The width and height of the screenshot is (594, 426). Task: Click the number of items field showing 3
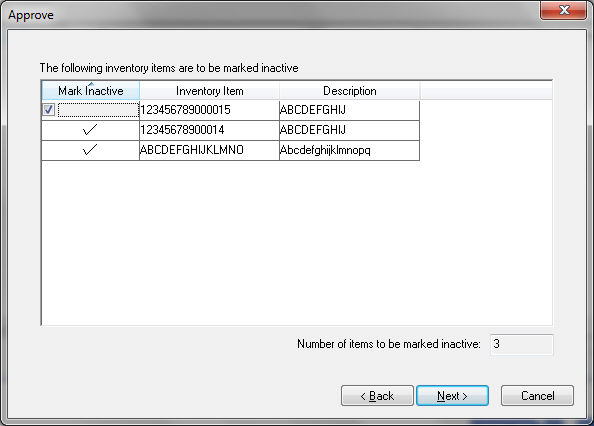522,344
